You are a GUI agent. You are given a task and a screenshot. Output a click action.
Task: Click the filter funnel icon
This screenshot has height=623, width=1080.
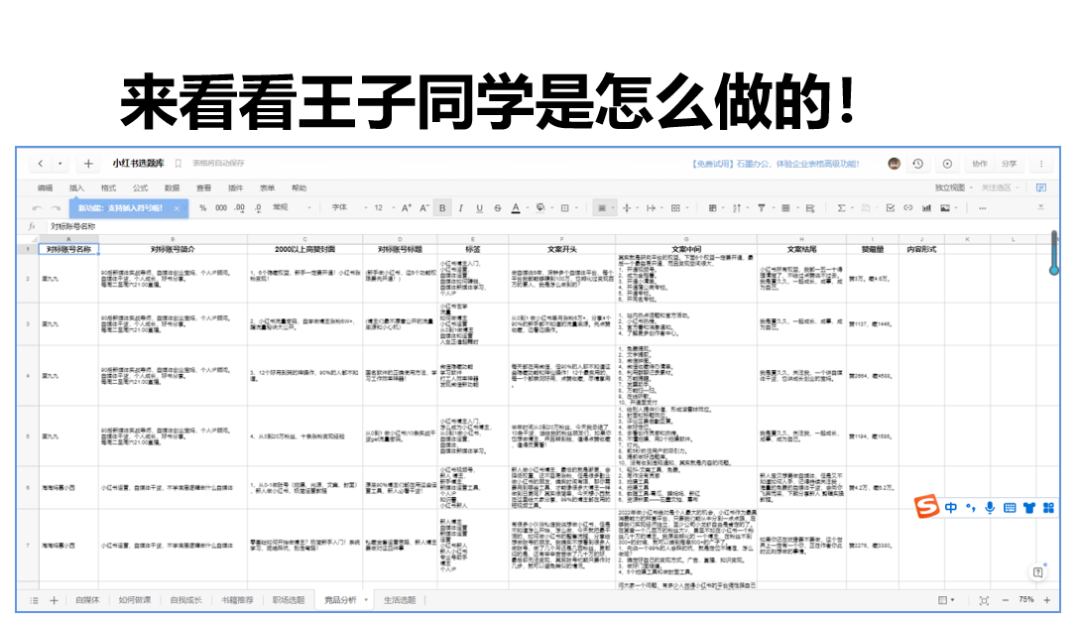pos(760,208)
